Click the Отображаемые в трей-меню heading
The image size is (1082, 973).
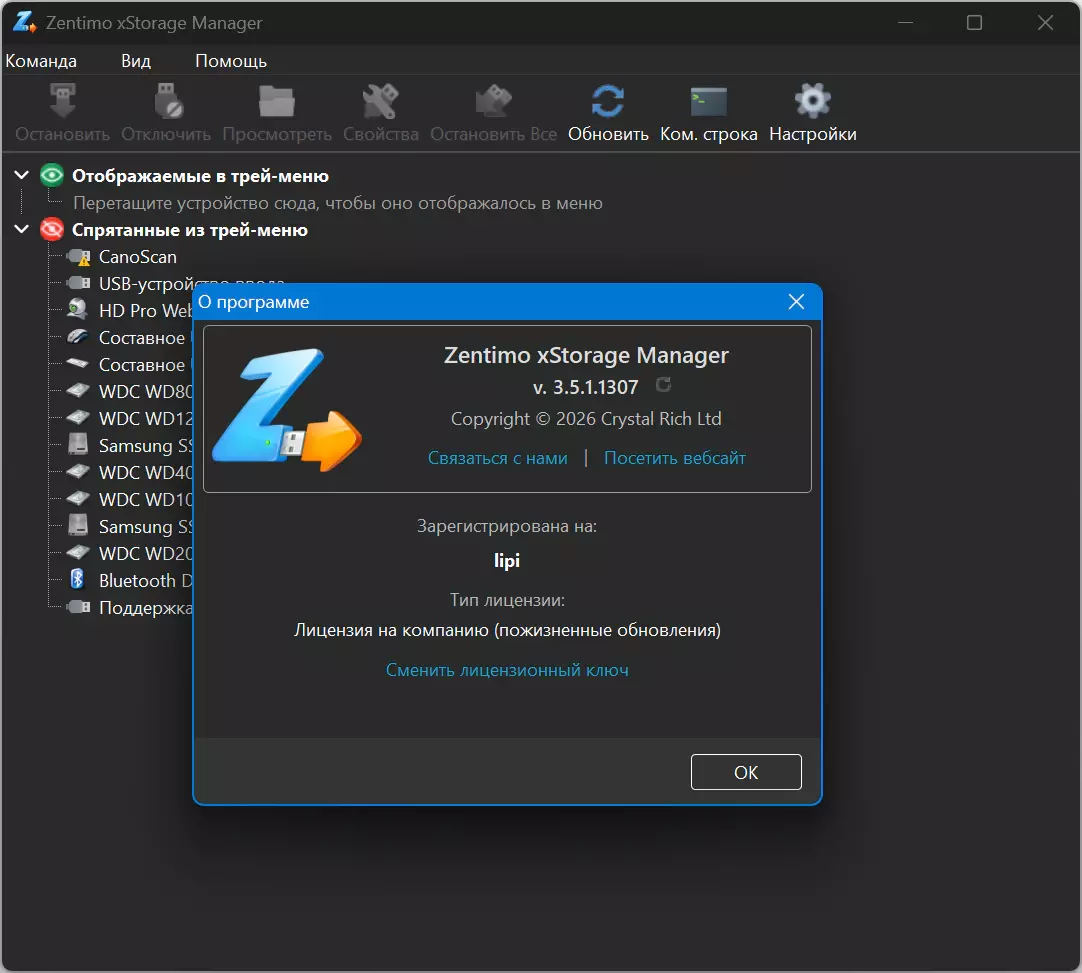pos(200,176)
